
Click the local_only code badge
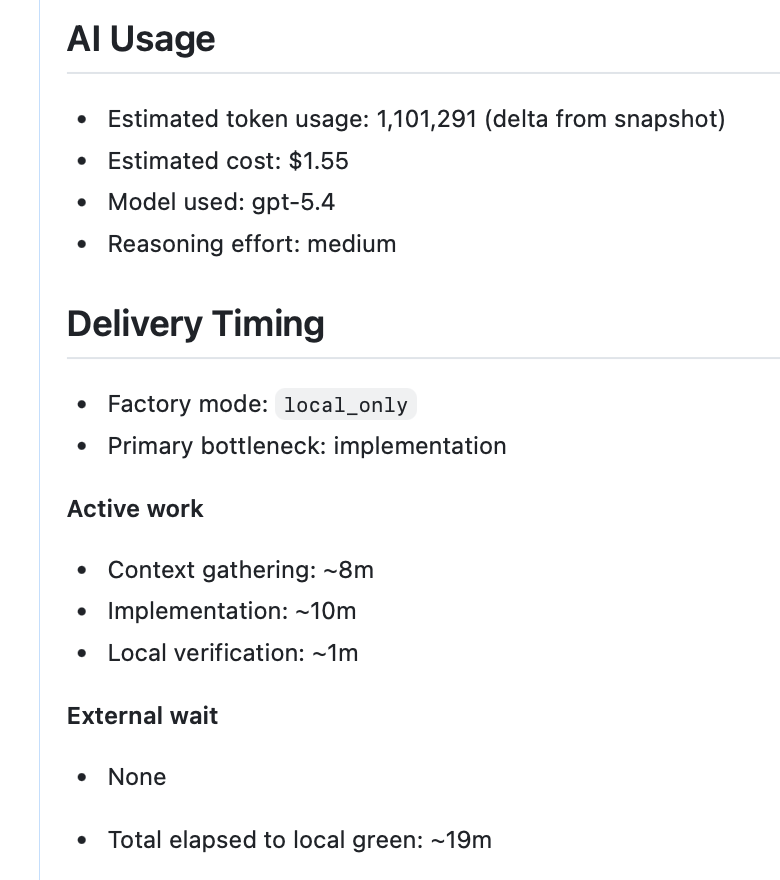[x=346, y=405]
